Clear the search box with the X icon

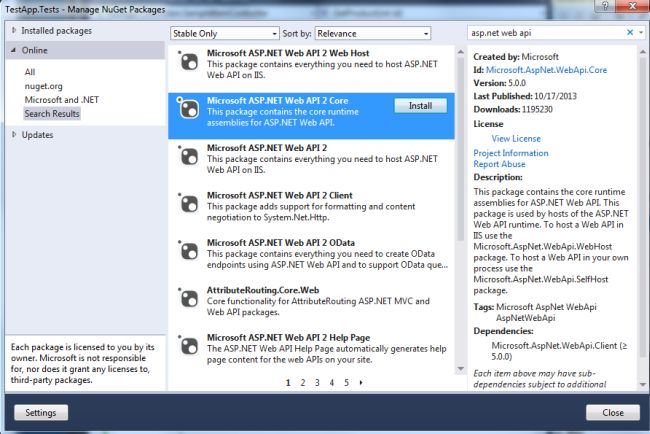pyautogui.click(x=630, y=32)
